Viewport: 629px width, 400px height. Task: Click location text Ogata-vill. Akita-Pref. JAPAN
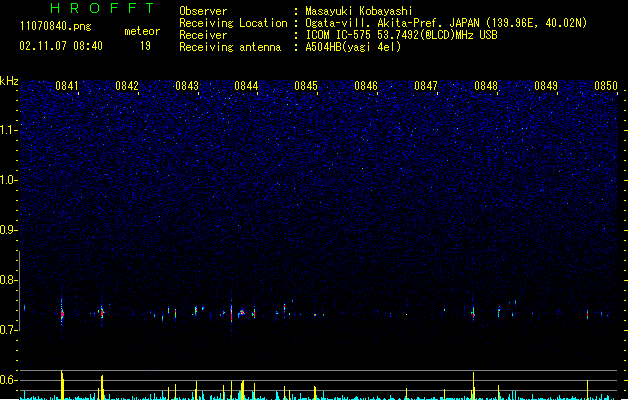[392, 23]
